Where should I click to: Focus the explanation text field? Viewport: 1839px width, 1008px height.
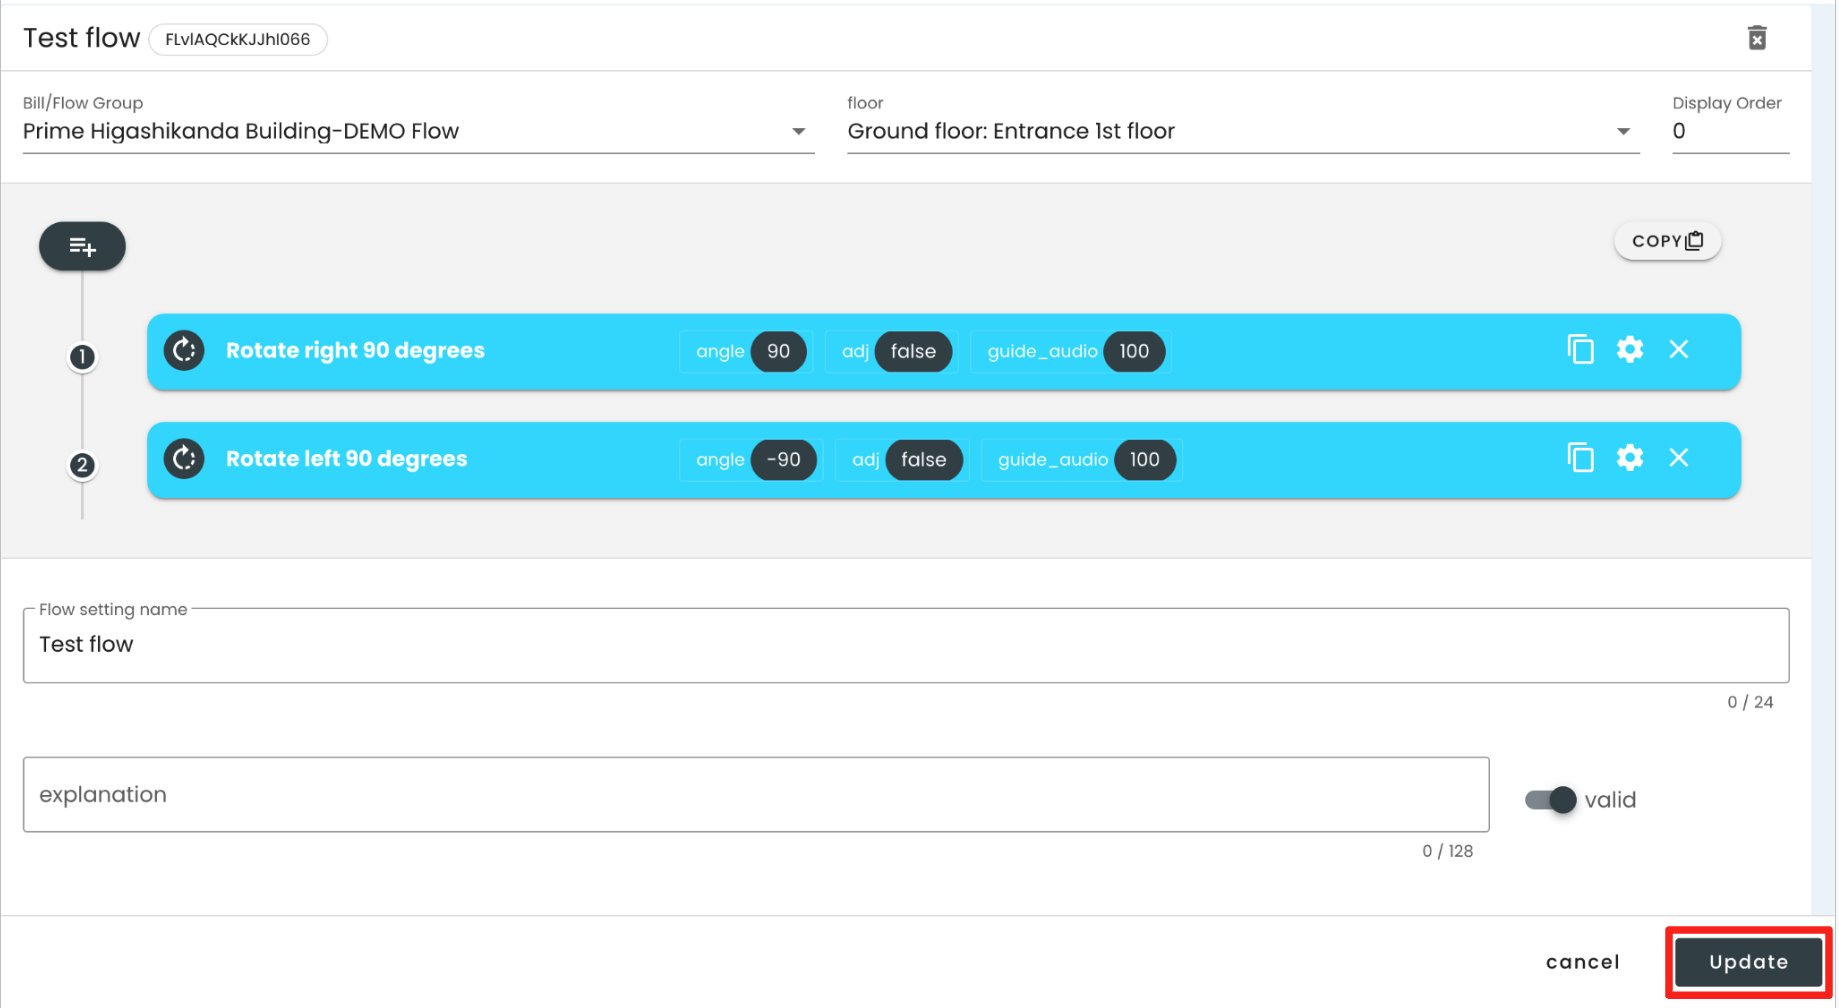[x=756, y=794]
